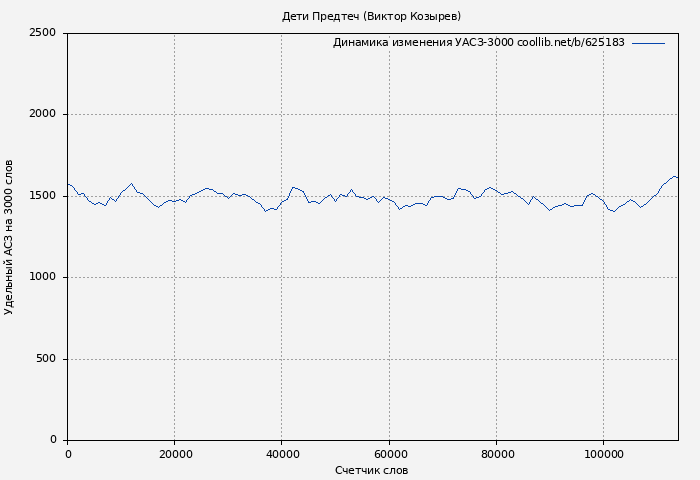The image size is (700, 480).
Task: Click the 1000 Y-axis tick label
Action: 42,277
